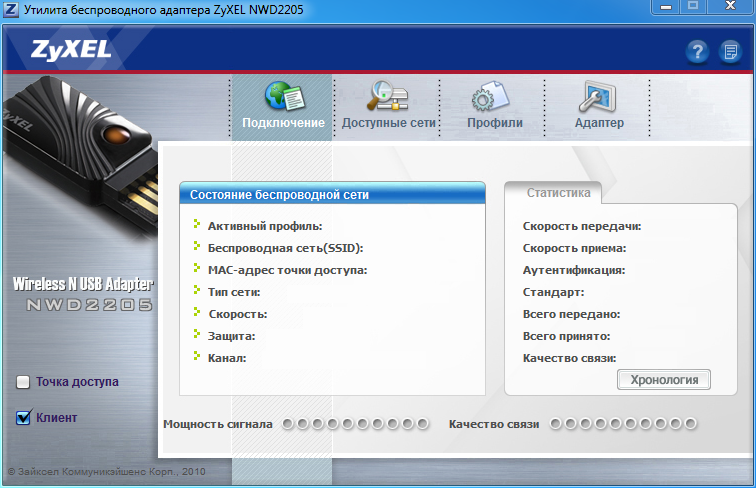Click the Wireless N USB Adapter text
The width and height of the screenshot is (756, 488).
pyautogui.click(x=83, y=284)
